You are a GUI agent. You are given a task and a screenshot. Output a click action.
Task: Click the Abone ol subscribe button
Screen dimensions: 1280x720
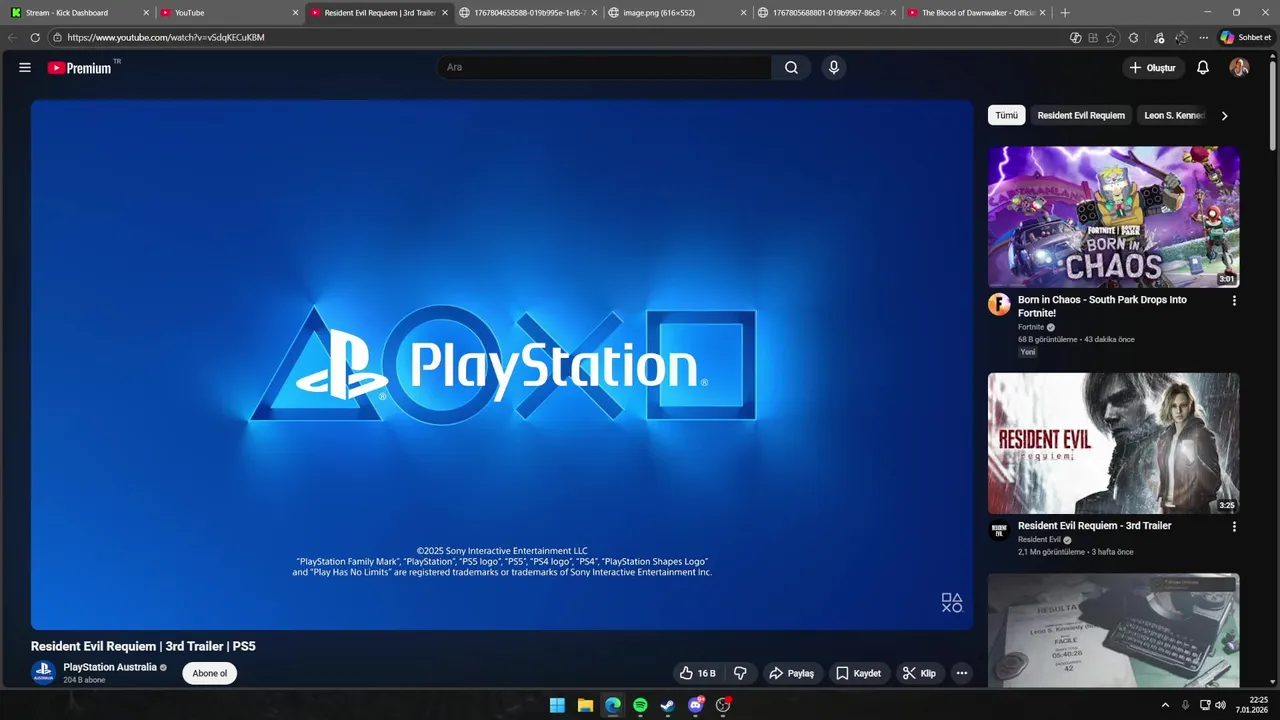click(210, 673)
